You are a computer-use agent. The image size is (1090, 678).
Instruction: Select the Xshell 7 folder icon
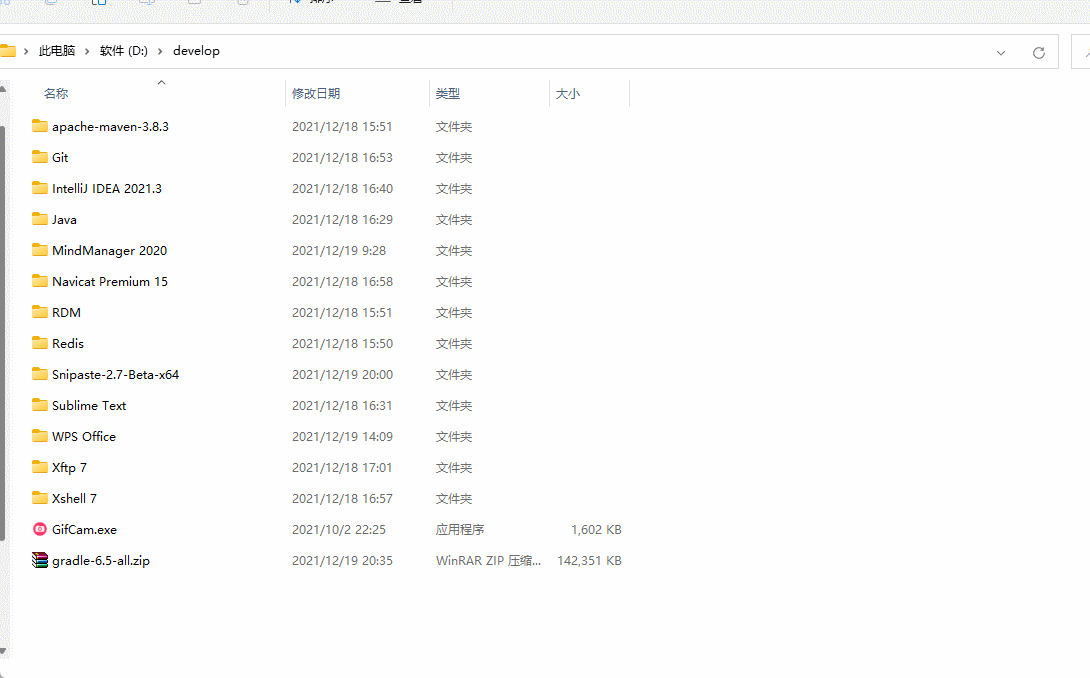point(40,498)
